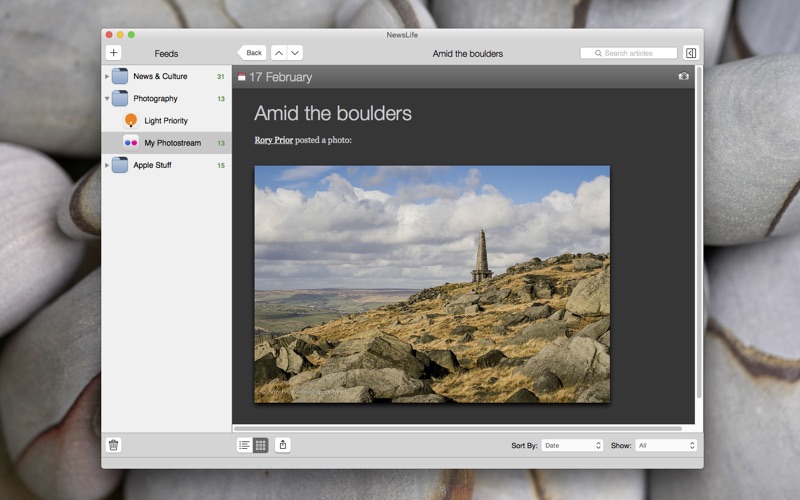800x500 pixels.
Task: Minimize the NewsLife window
Action: (x=120, y=35)
